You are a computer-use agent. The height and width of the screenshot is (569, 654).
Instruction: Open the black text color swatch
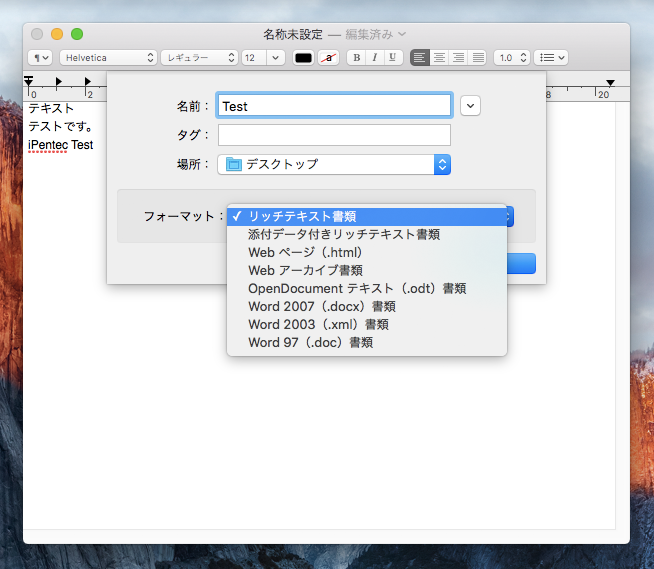[x=303, y=58]
